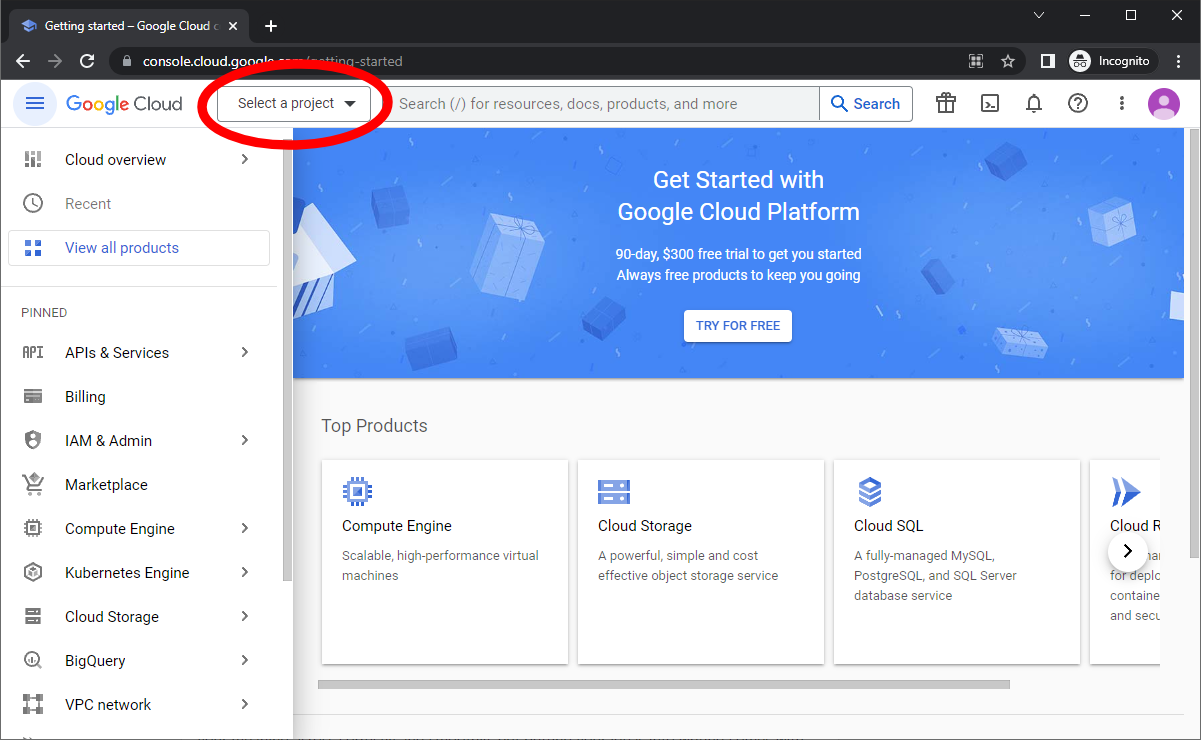The height and width of the screenshot is (740, 1201).
Task: Open Marketplace from the sidebar
Action: (106, 485)
